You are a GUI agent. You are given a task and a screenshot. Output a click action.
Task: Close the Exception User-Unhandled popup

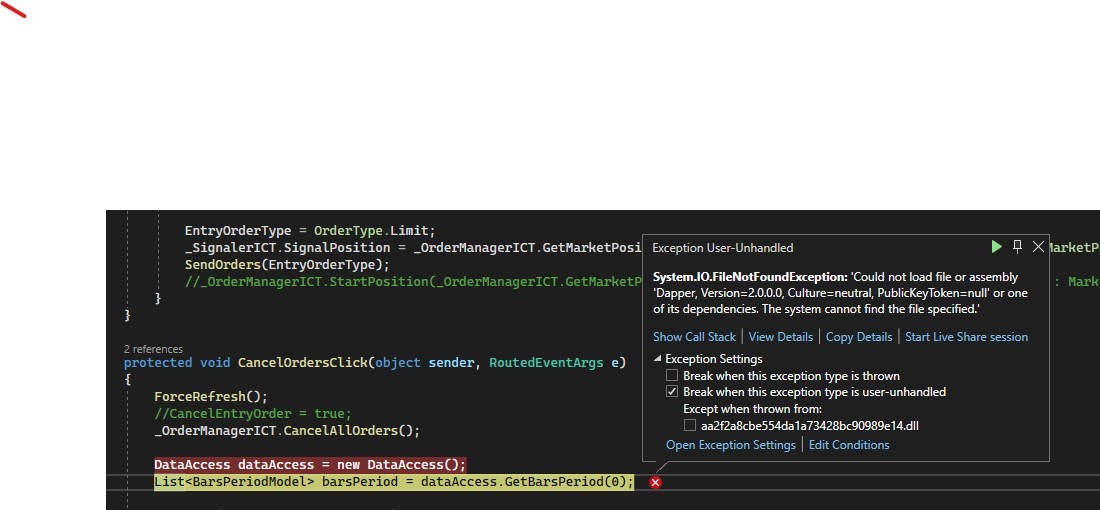pyautogui.click(x=1038, y=246)
